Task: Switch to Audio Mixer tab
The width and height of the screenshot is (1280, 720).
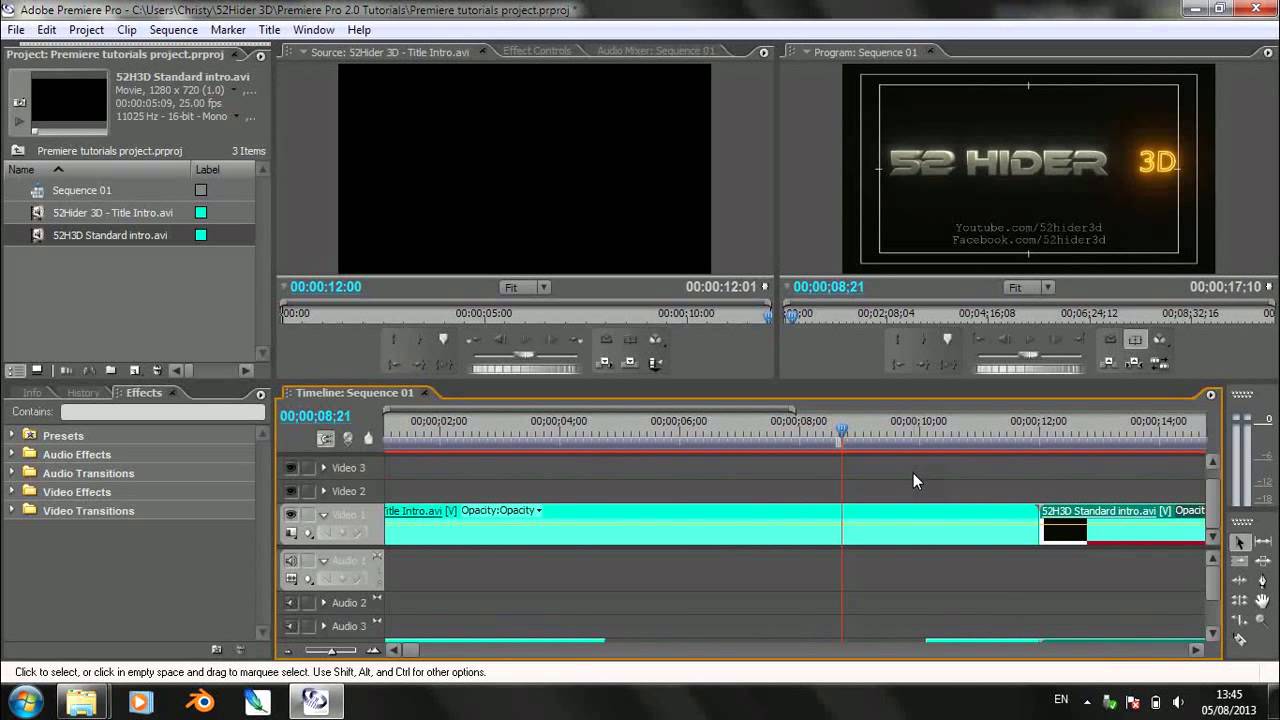Action: 656,51
